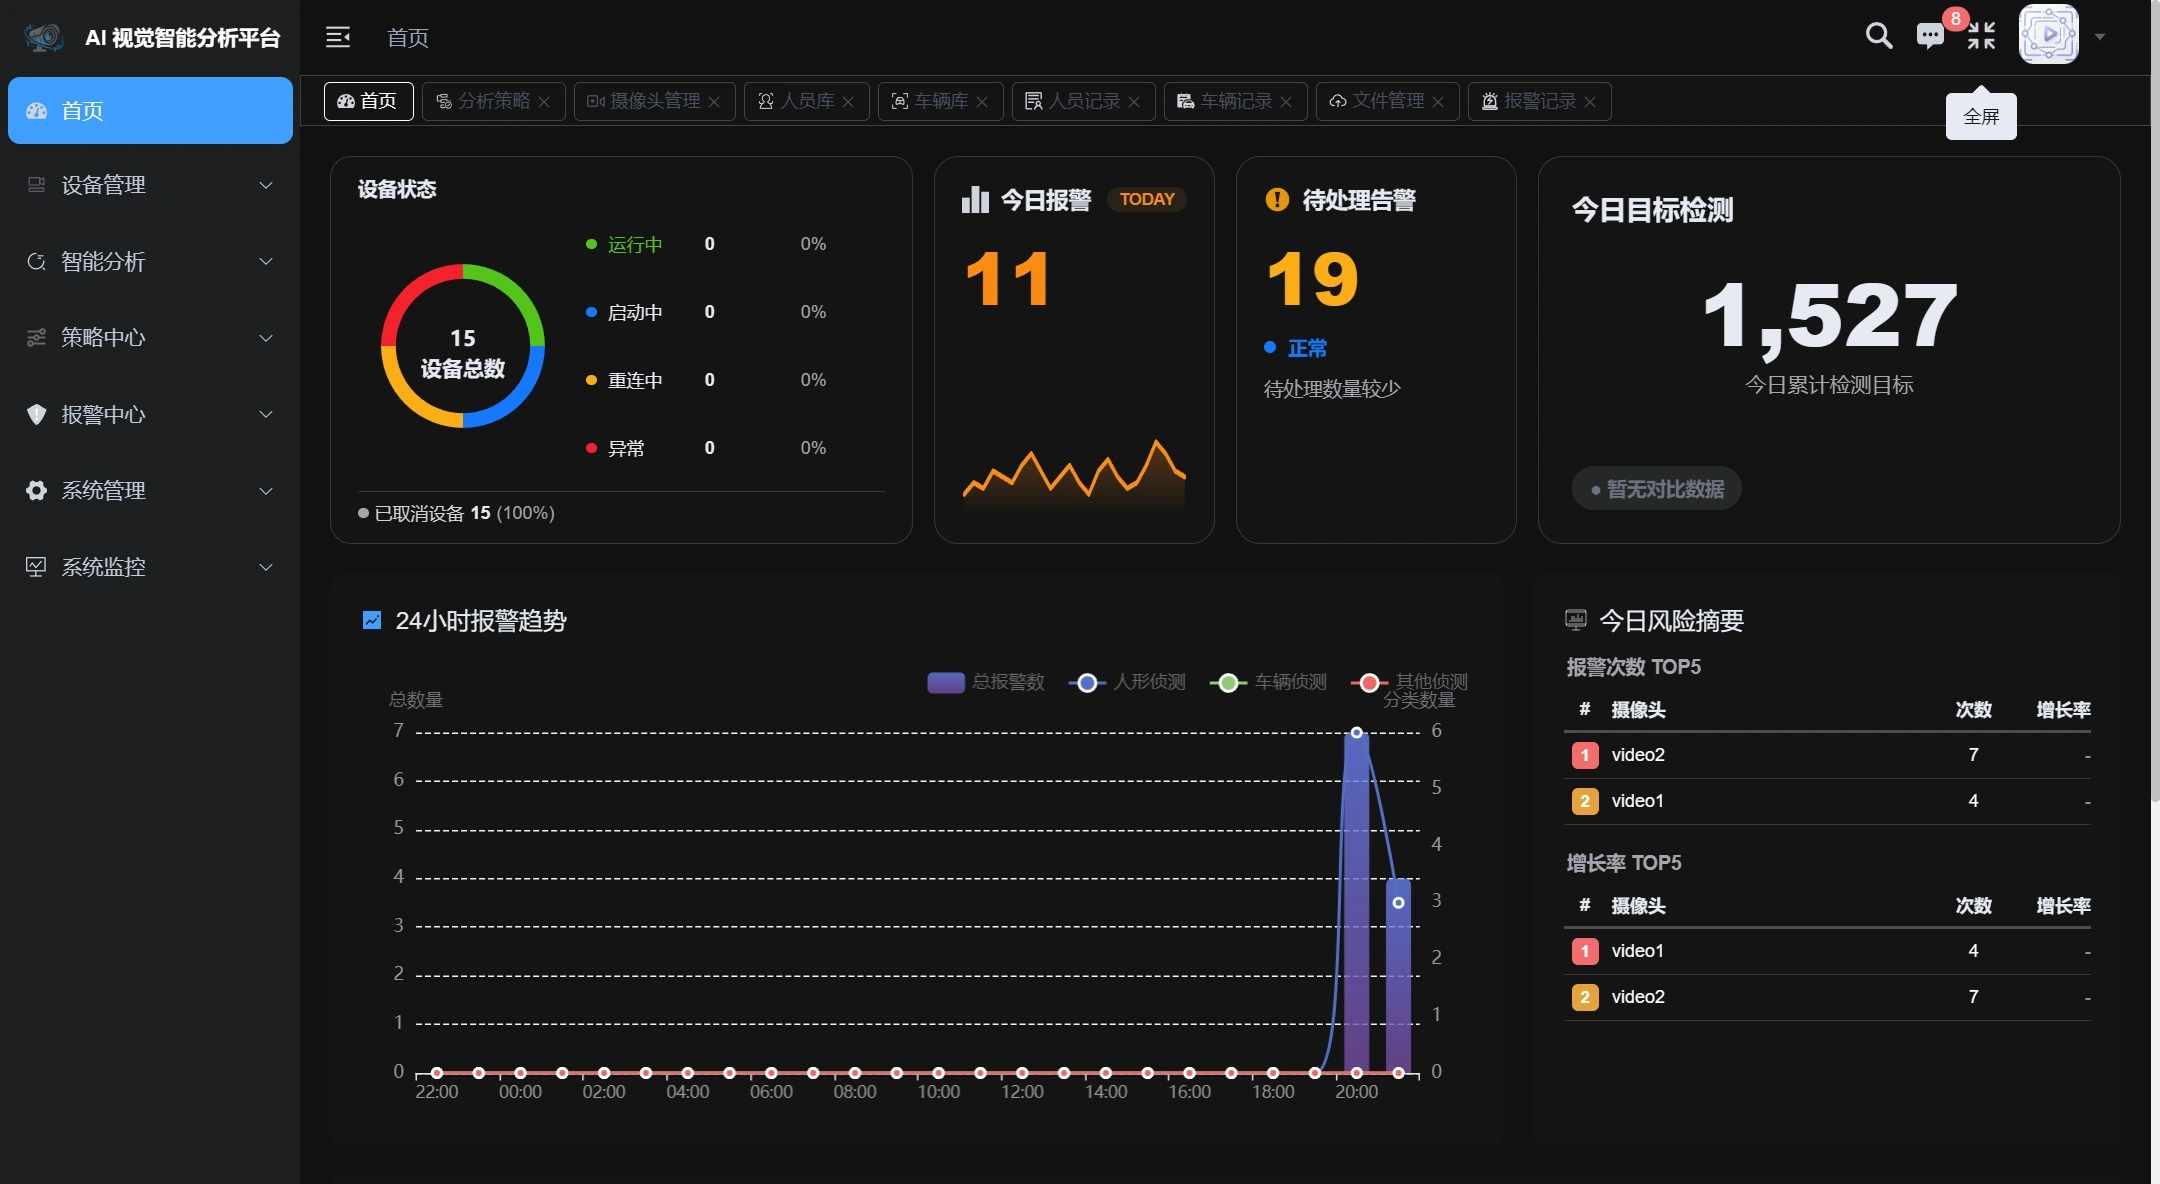Expand 策略中心 menu
2160x1184 pixels.
pyautogui.click(x=150, y=338)
